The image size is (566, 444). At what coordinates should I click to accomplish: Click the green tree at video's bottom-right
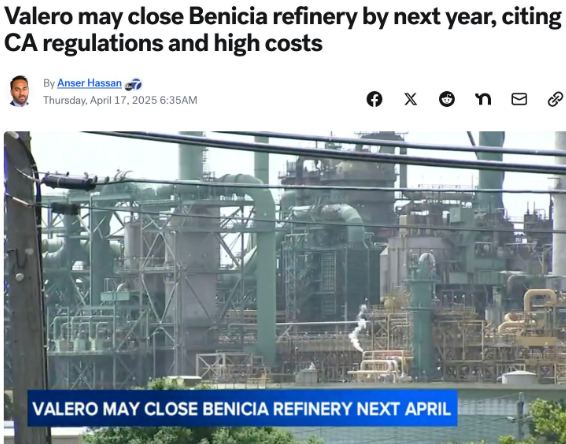point(548,421)
